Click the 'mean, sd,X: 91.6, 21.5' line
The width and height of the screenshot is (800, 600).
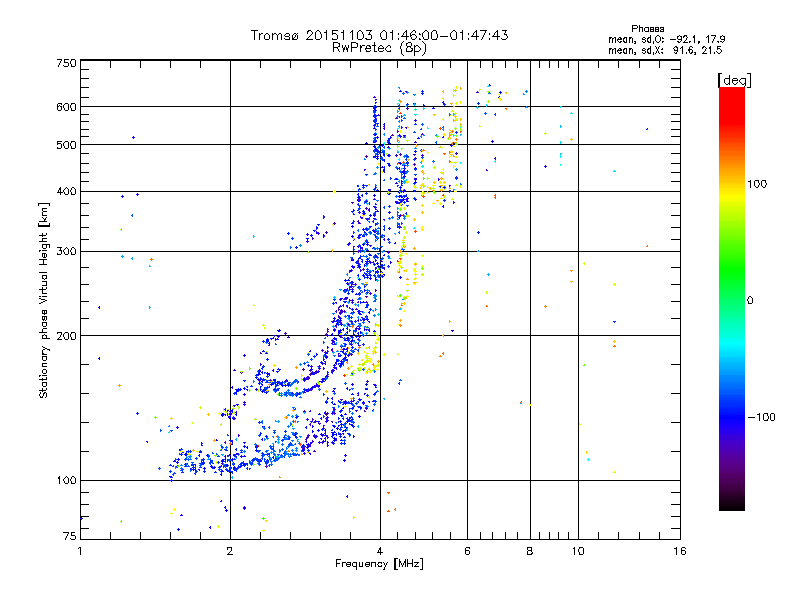pos(665,51)
